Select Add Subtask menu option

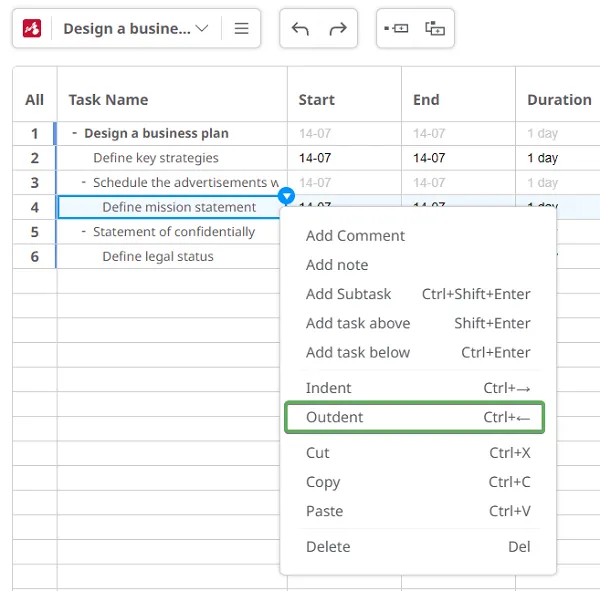click(348, 294)
